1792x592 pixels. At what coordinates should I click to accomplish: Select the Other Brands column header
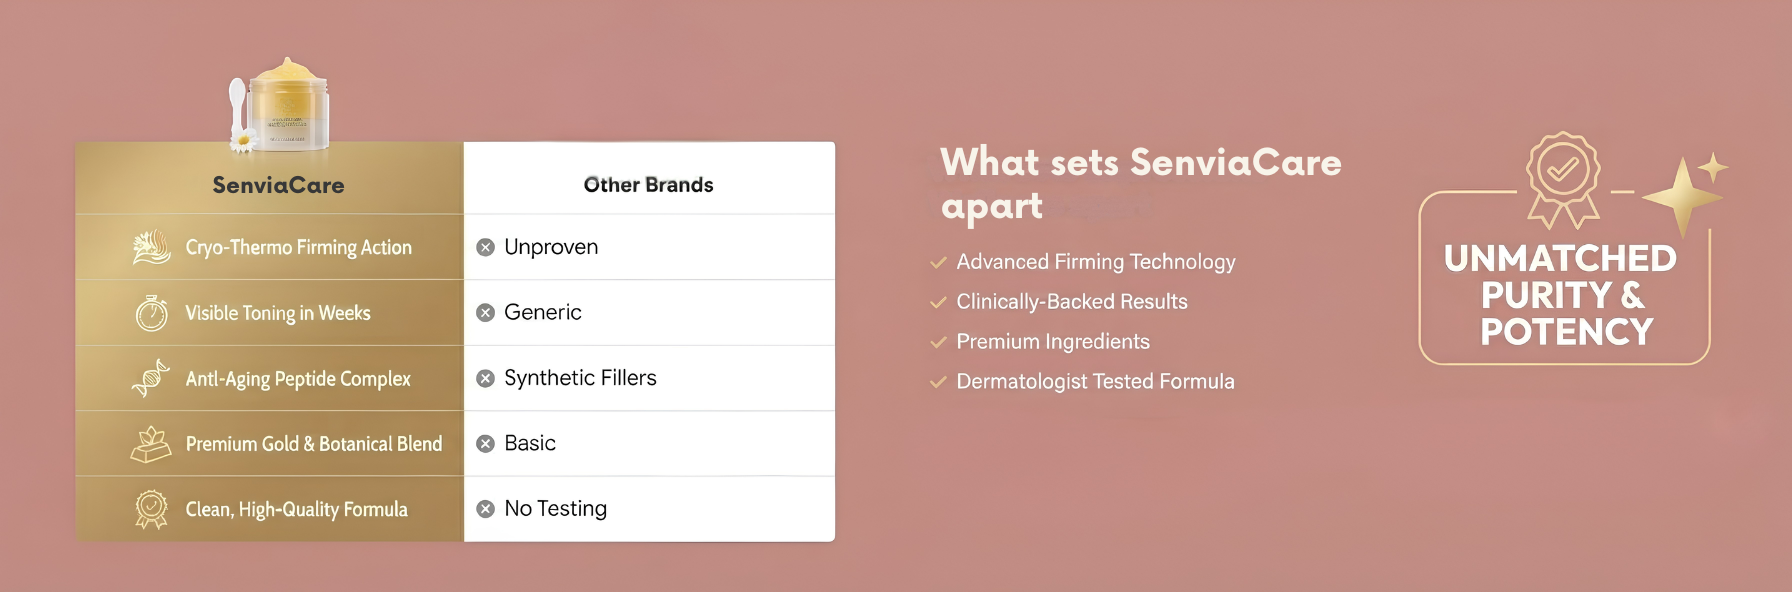[x=648, y=185]
